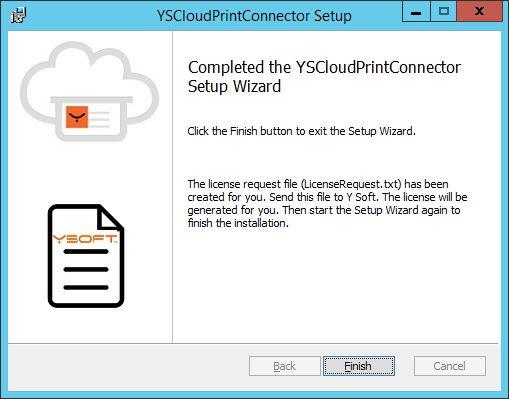
Task: Click the orange Y Soft logo square
Action: click(x=77, y=117)
